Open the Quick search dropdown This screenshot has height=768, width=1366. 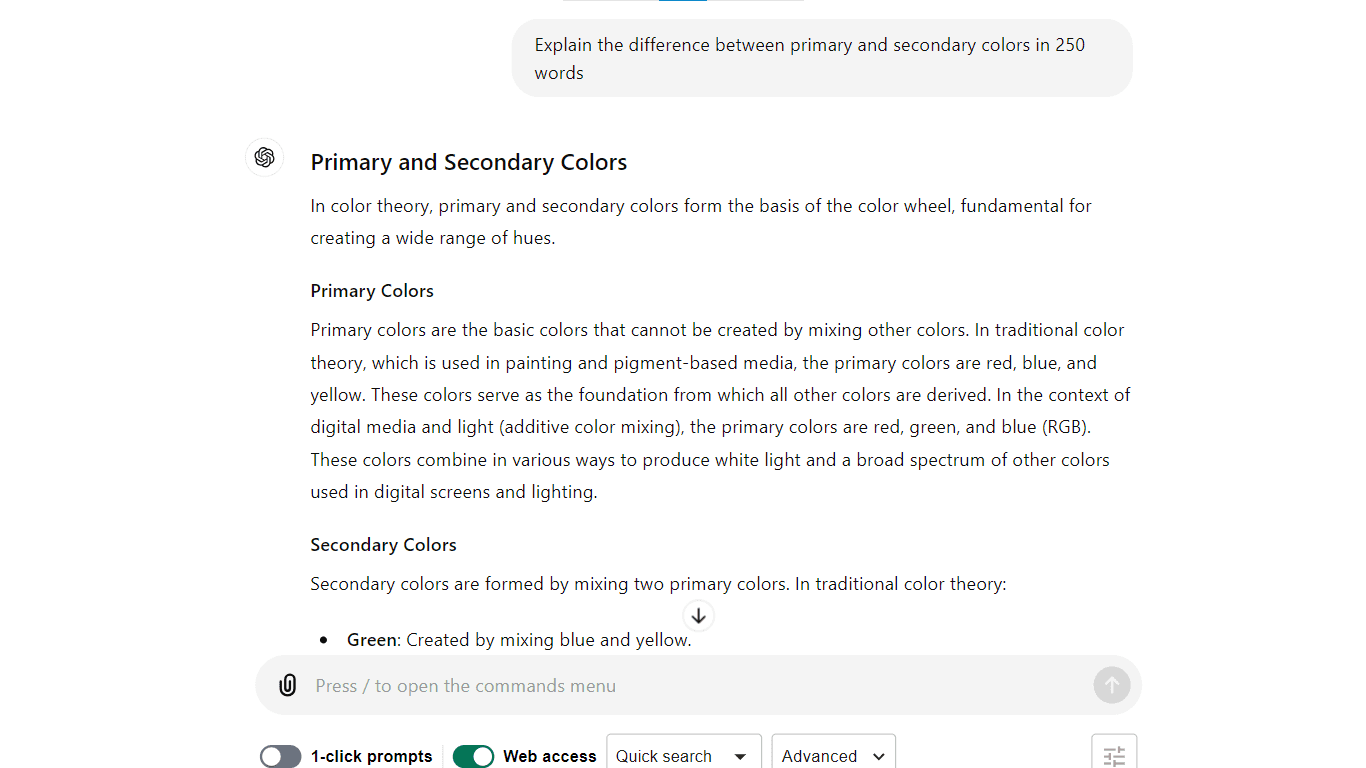(x=683, y=756)
